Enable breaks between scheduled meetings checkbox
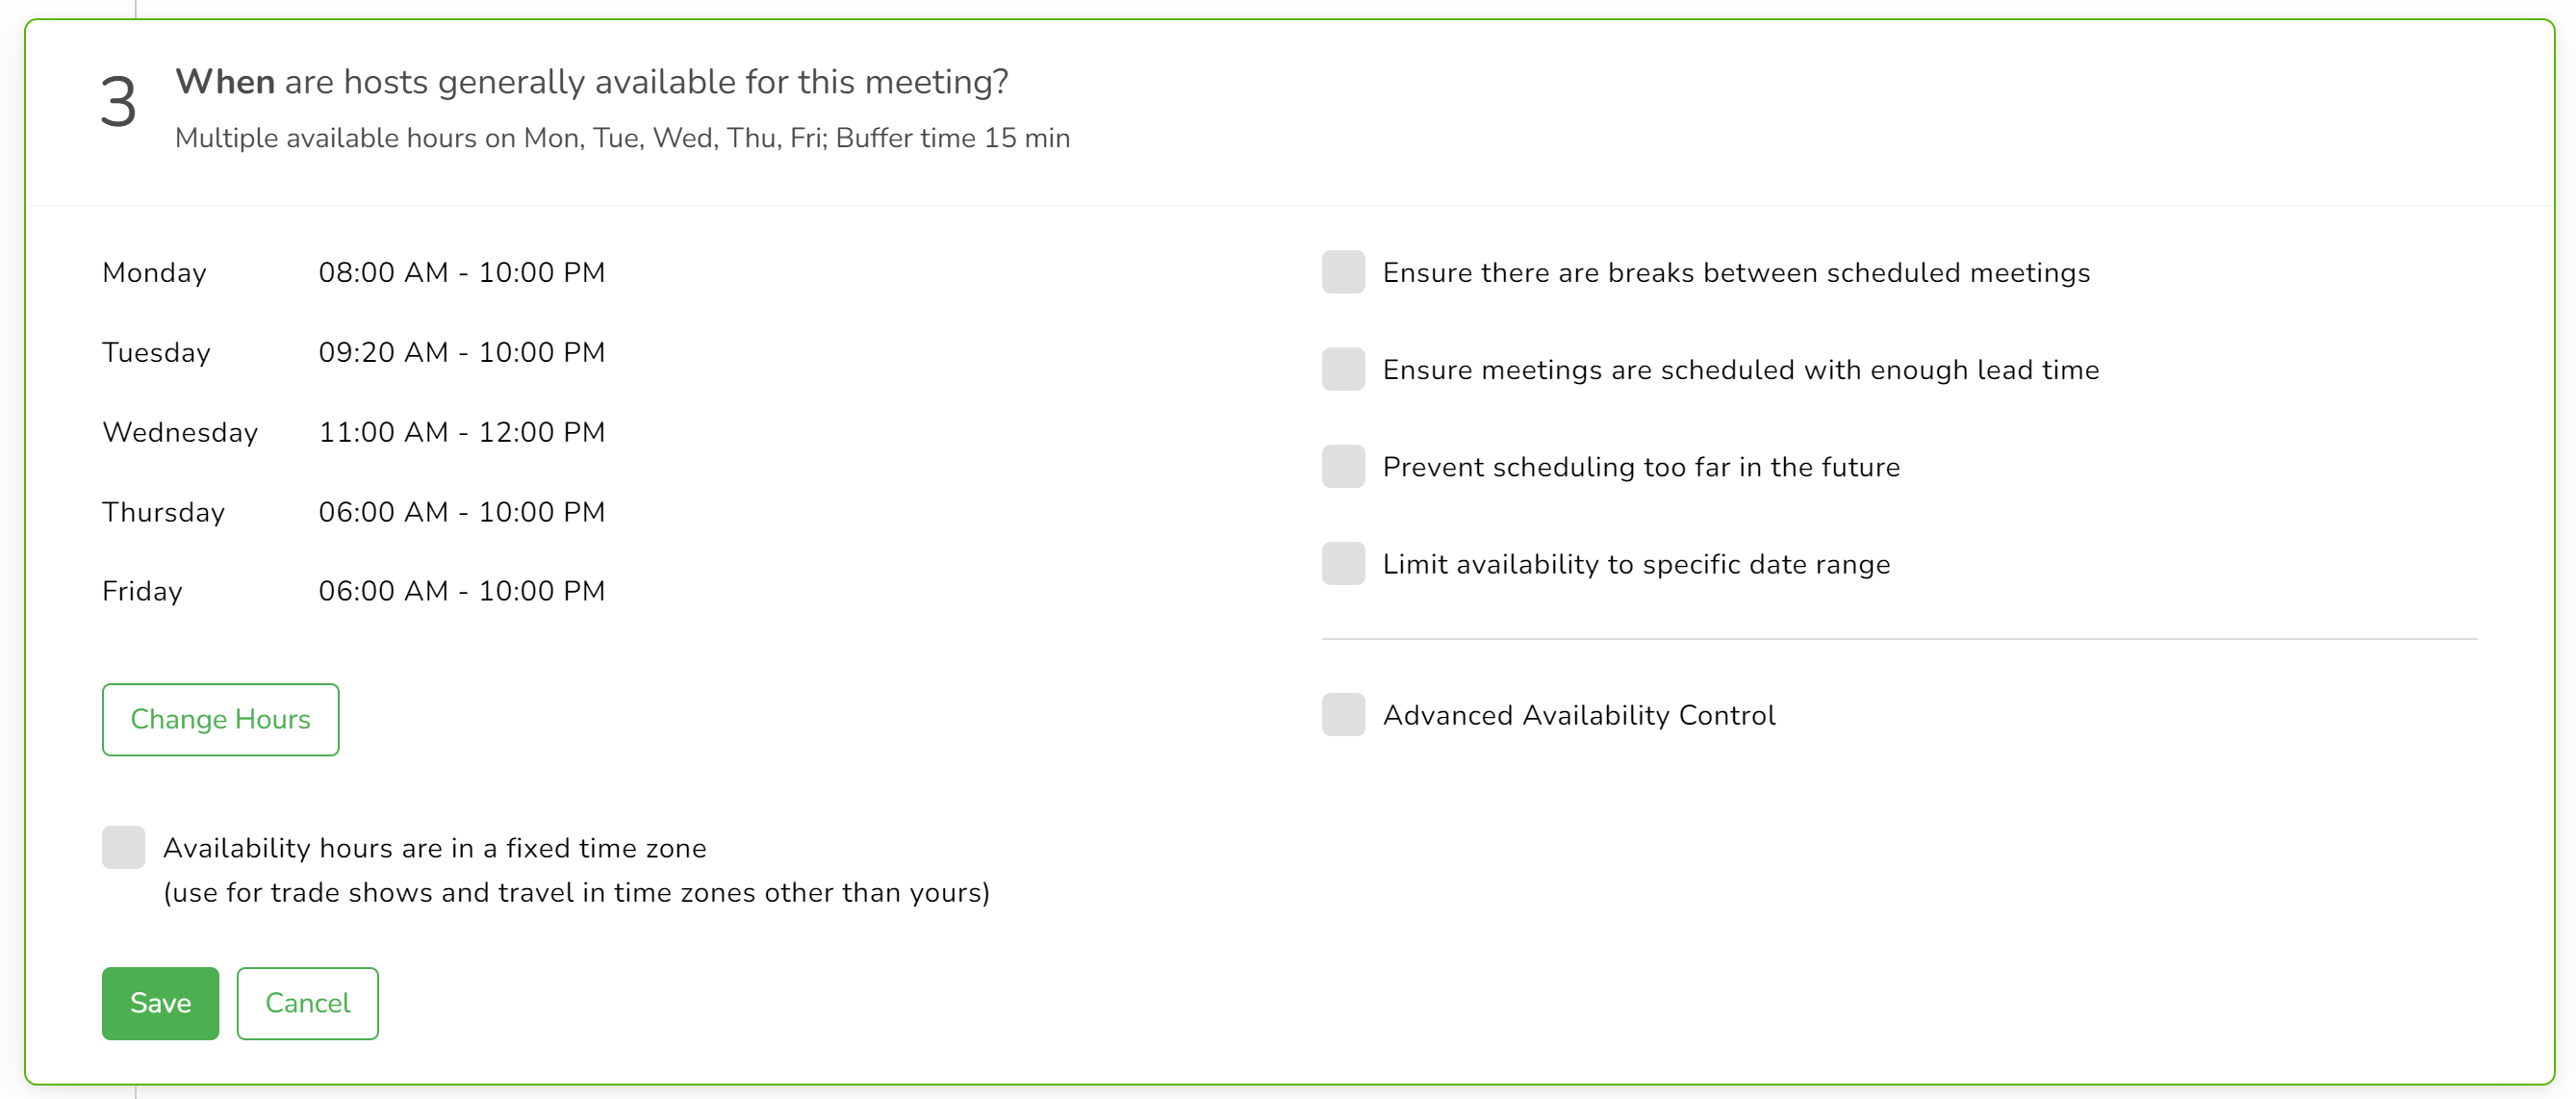The image size is (2576, 1099). 1343,272
